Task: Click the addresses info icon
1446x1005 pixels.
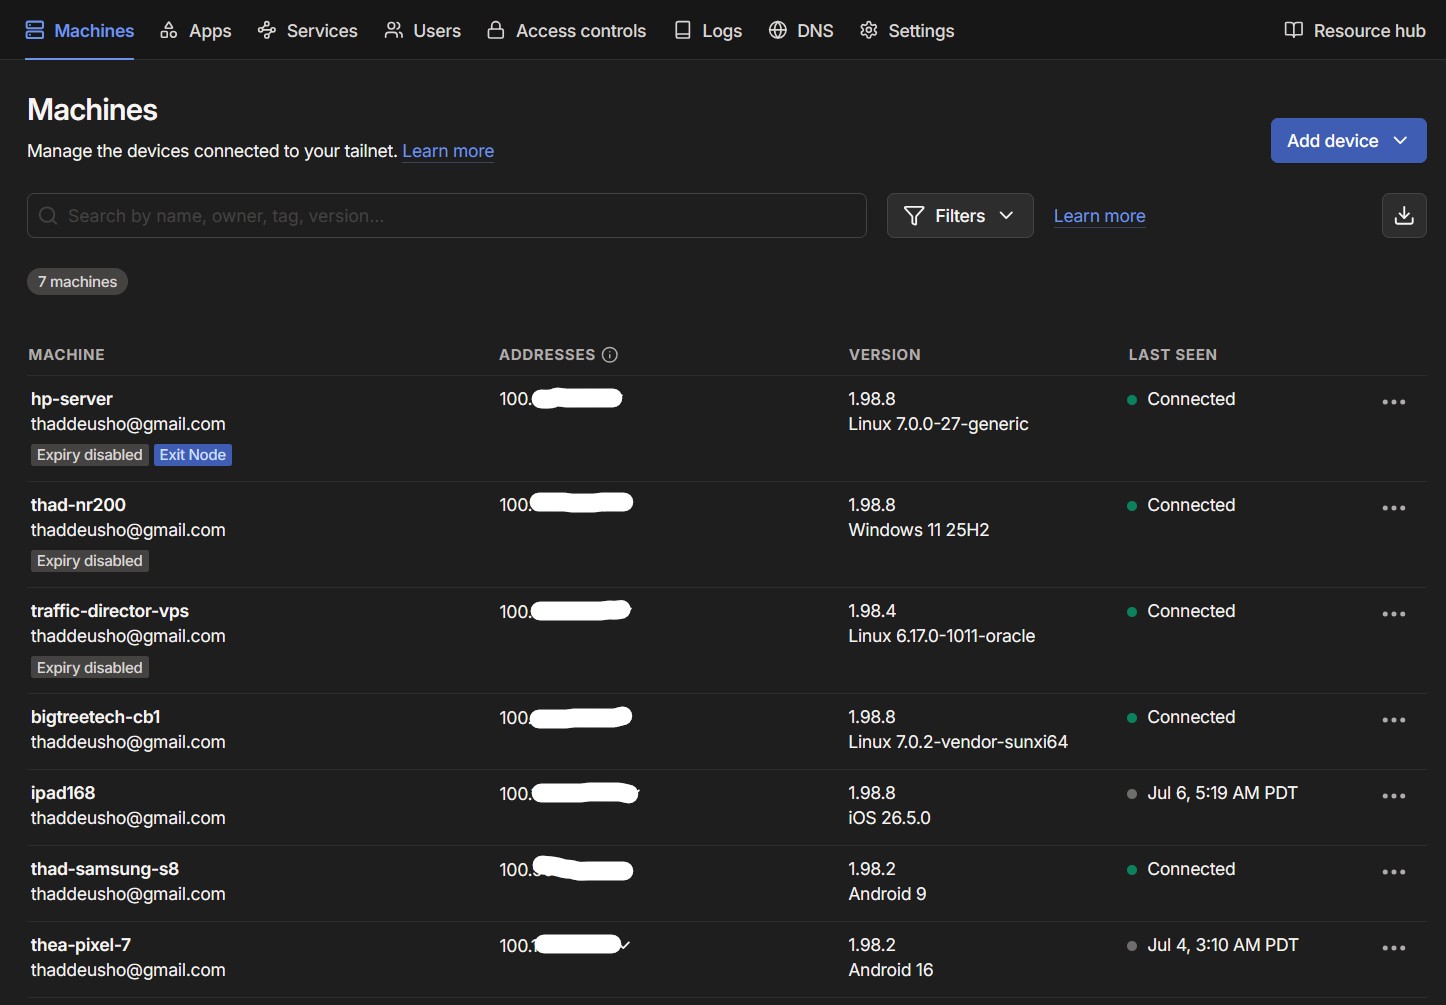Action: pos(610,355)
